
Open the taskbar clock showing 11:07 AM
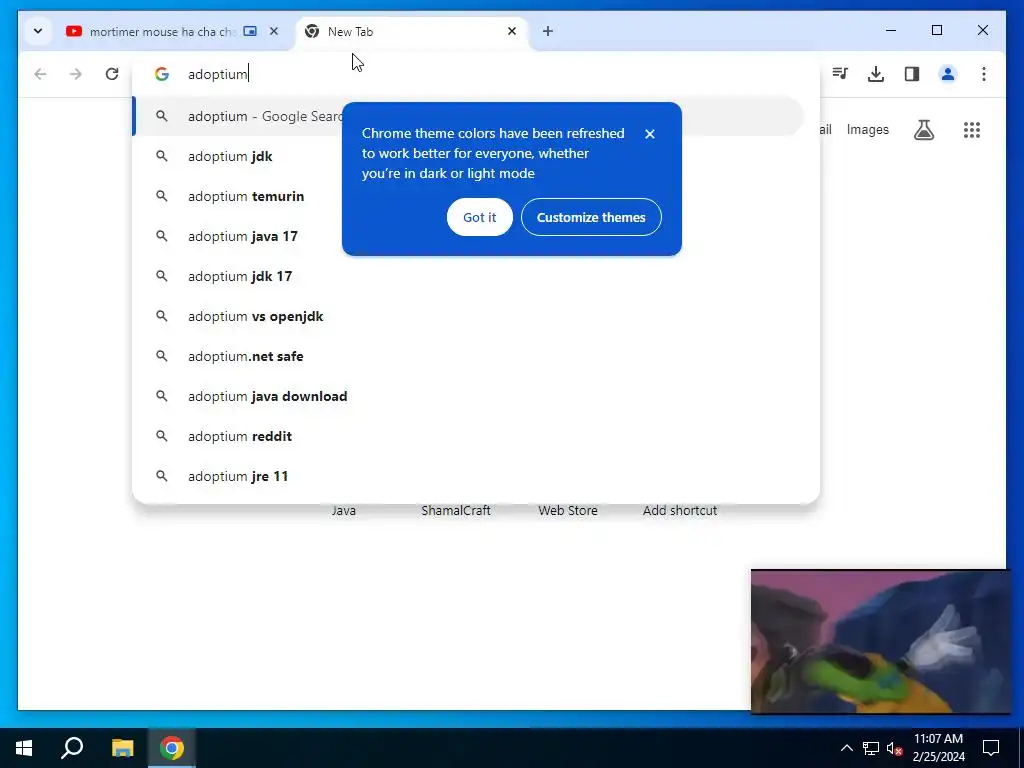938,748
